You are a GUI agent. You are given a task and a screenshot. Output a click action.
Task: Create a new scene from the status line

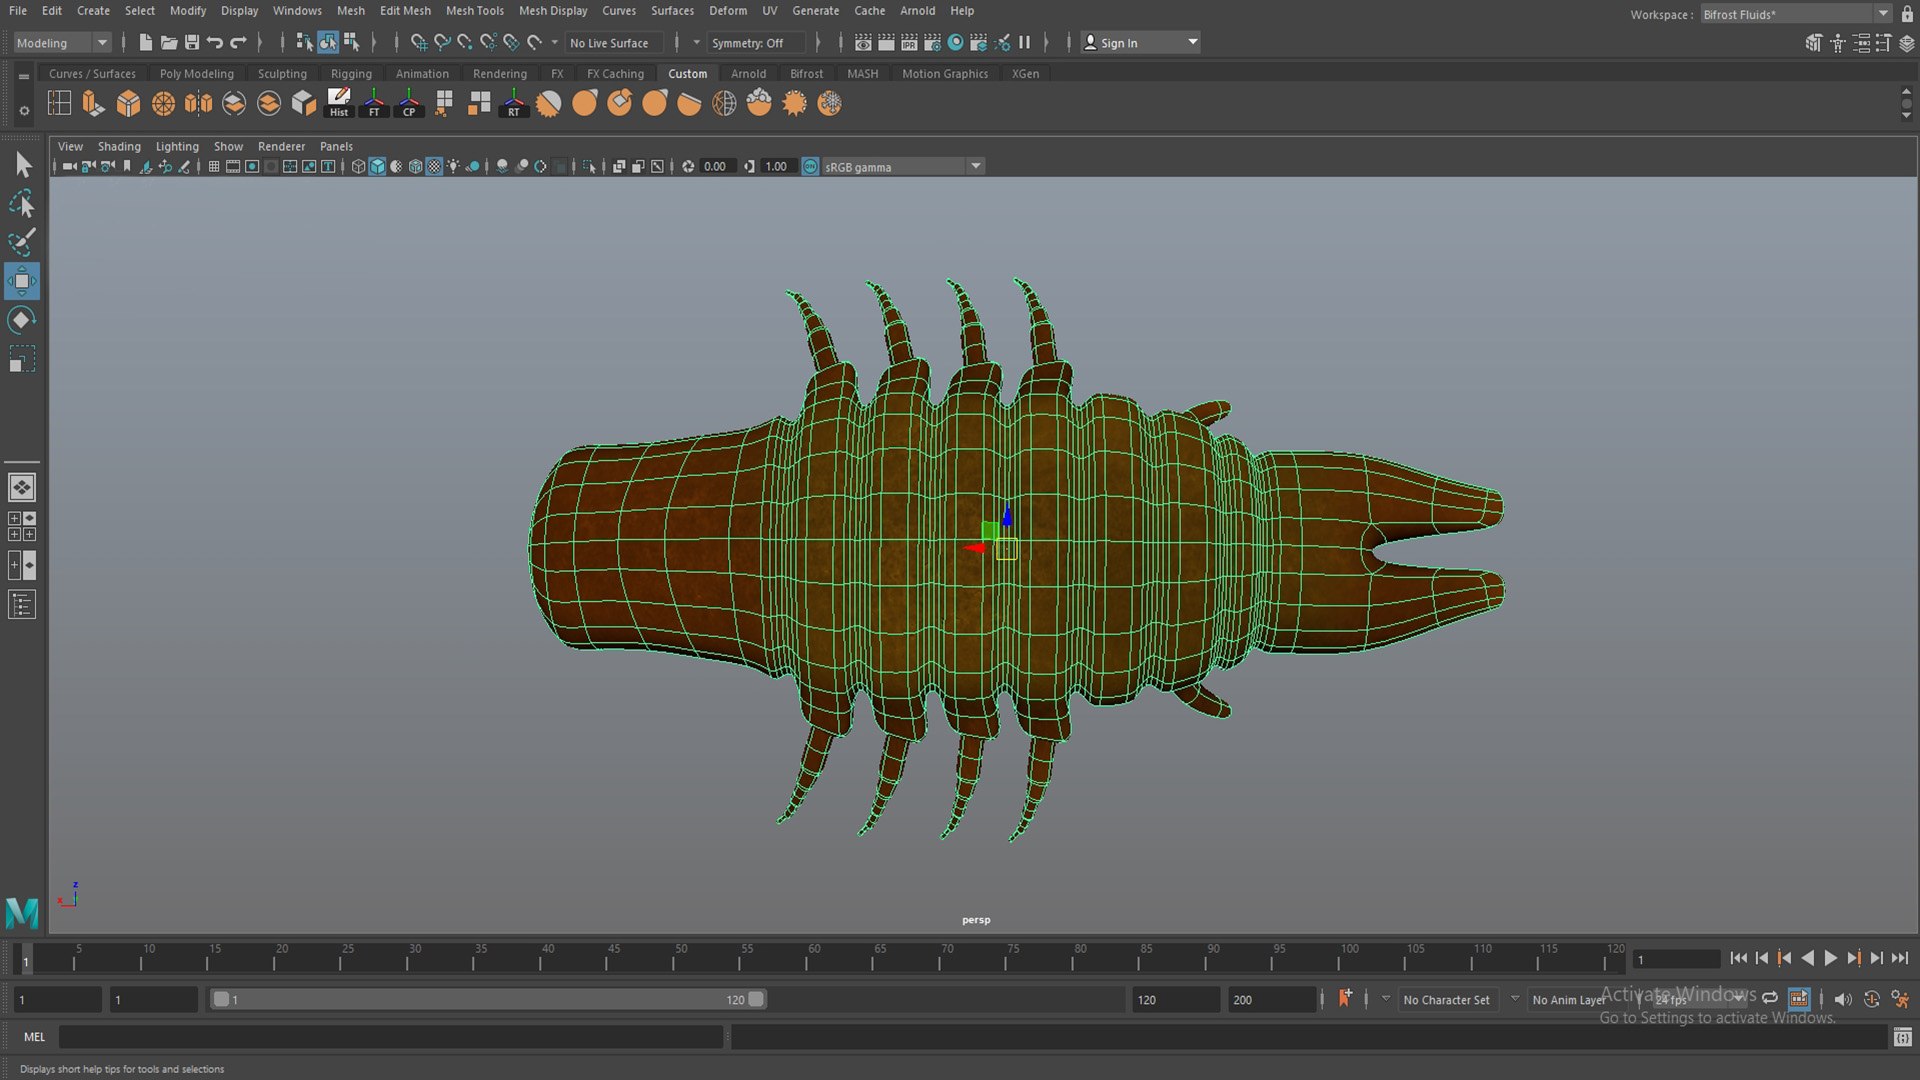146,42
